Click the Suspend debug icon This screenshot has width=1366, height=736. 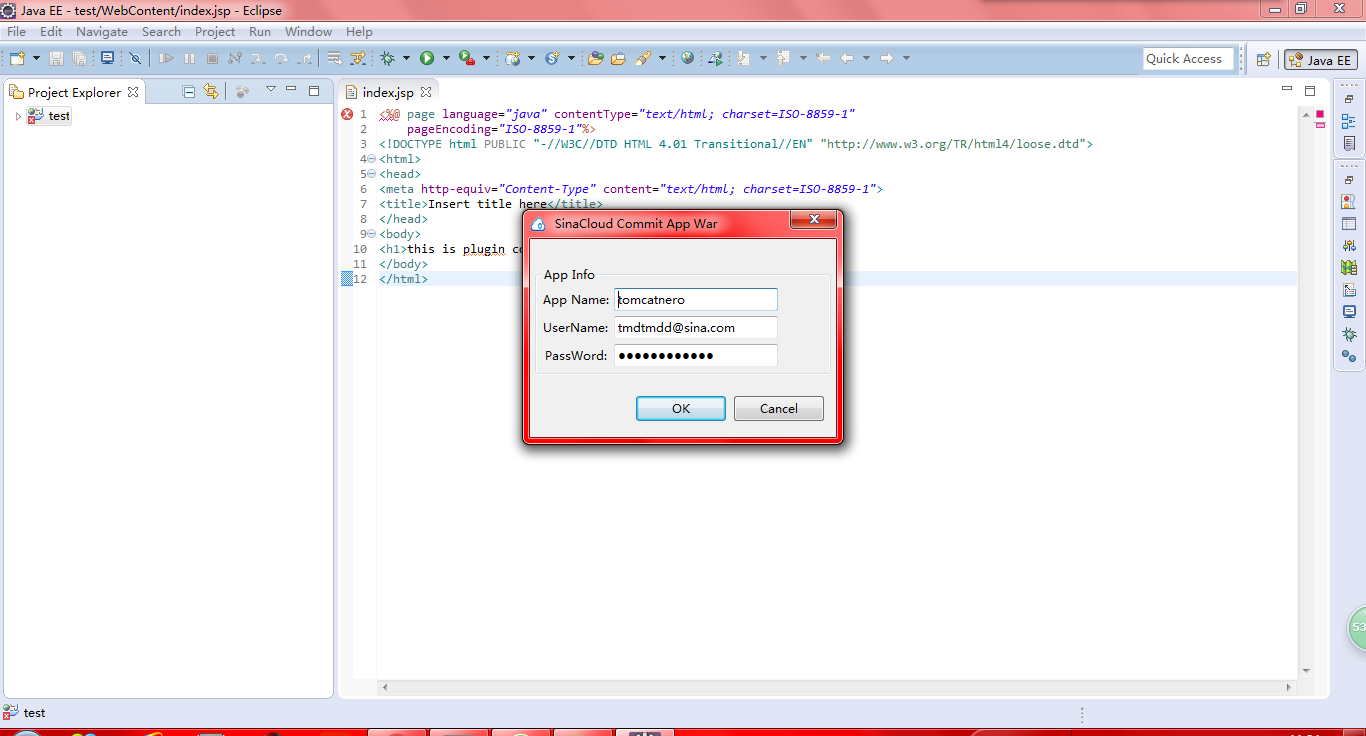[x=189, y=59]
